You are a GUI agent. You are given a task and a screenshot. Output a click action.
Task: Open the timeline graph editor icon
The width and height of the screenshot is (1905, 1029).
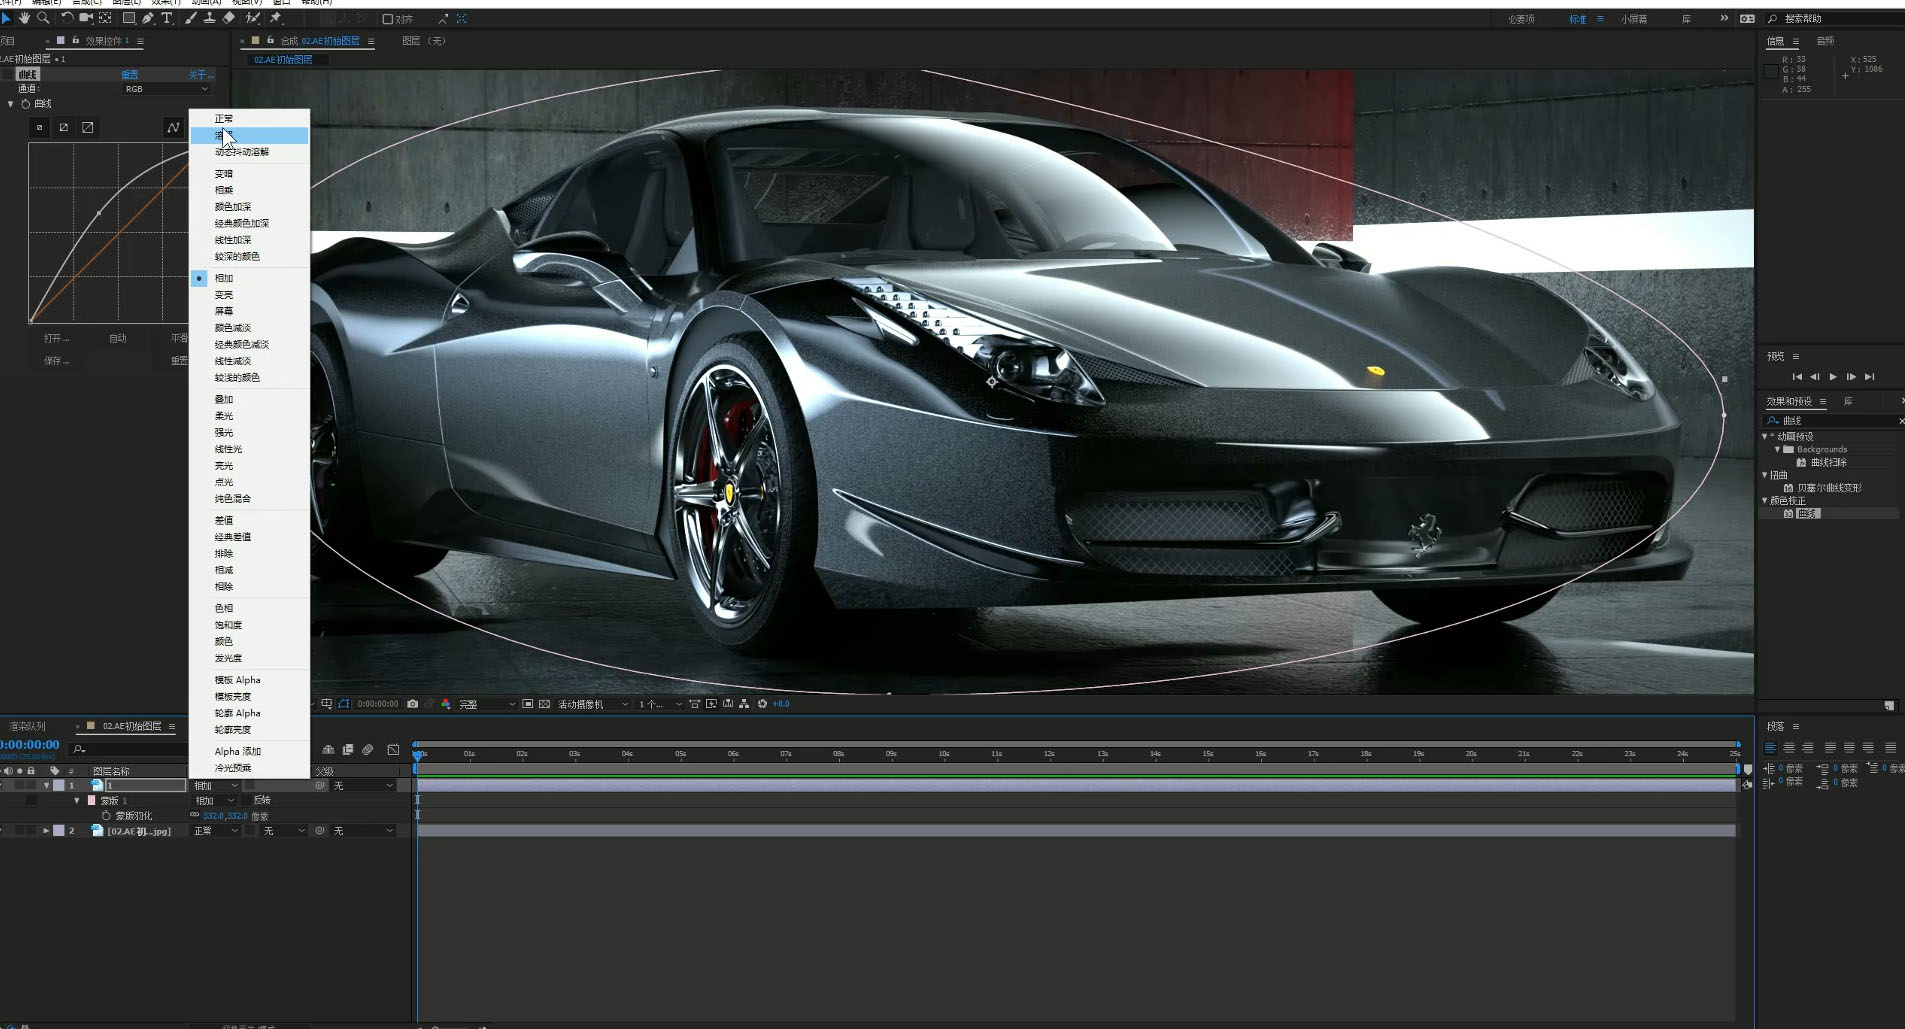coord(393,749)
